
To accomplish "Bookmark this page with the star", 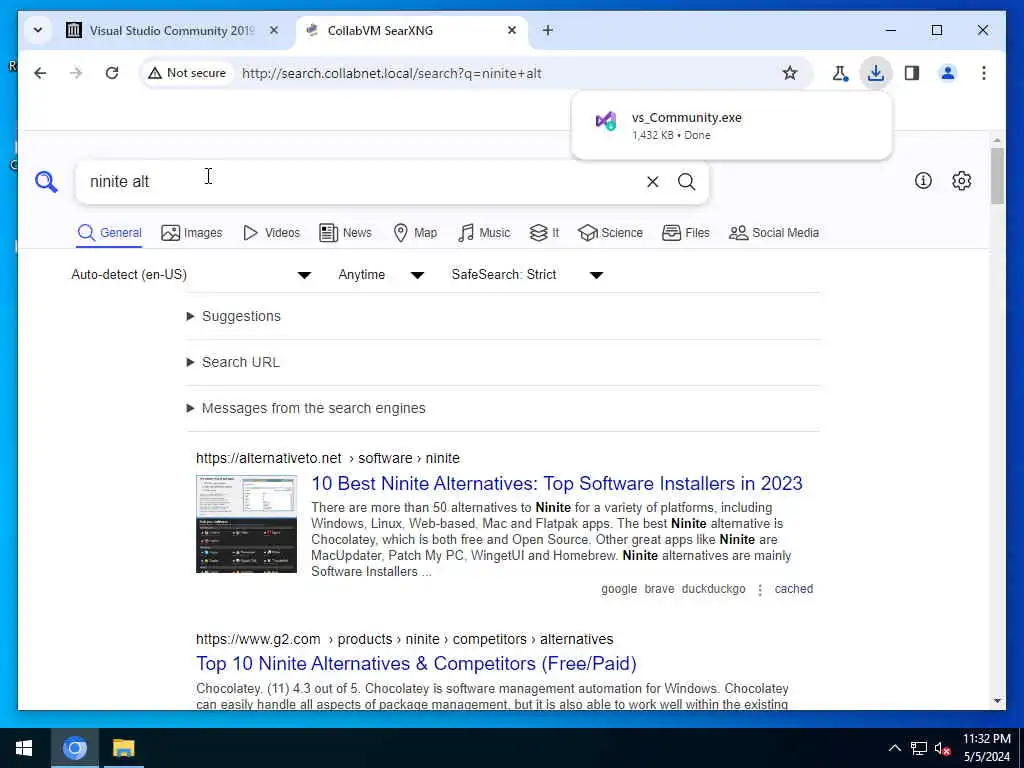I will point(790,73).
